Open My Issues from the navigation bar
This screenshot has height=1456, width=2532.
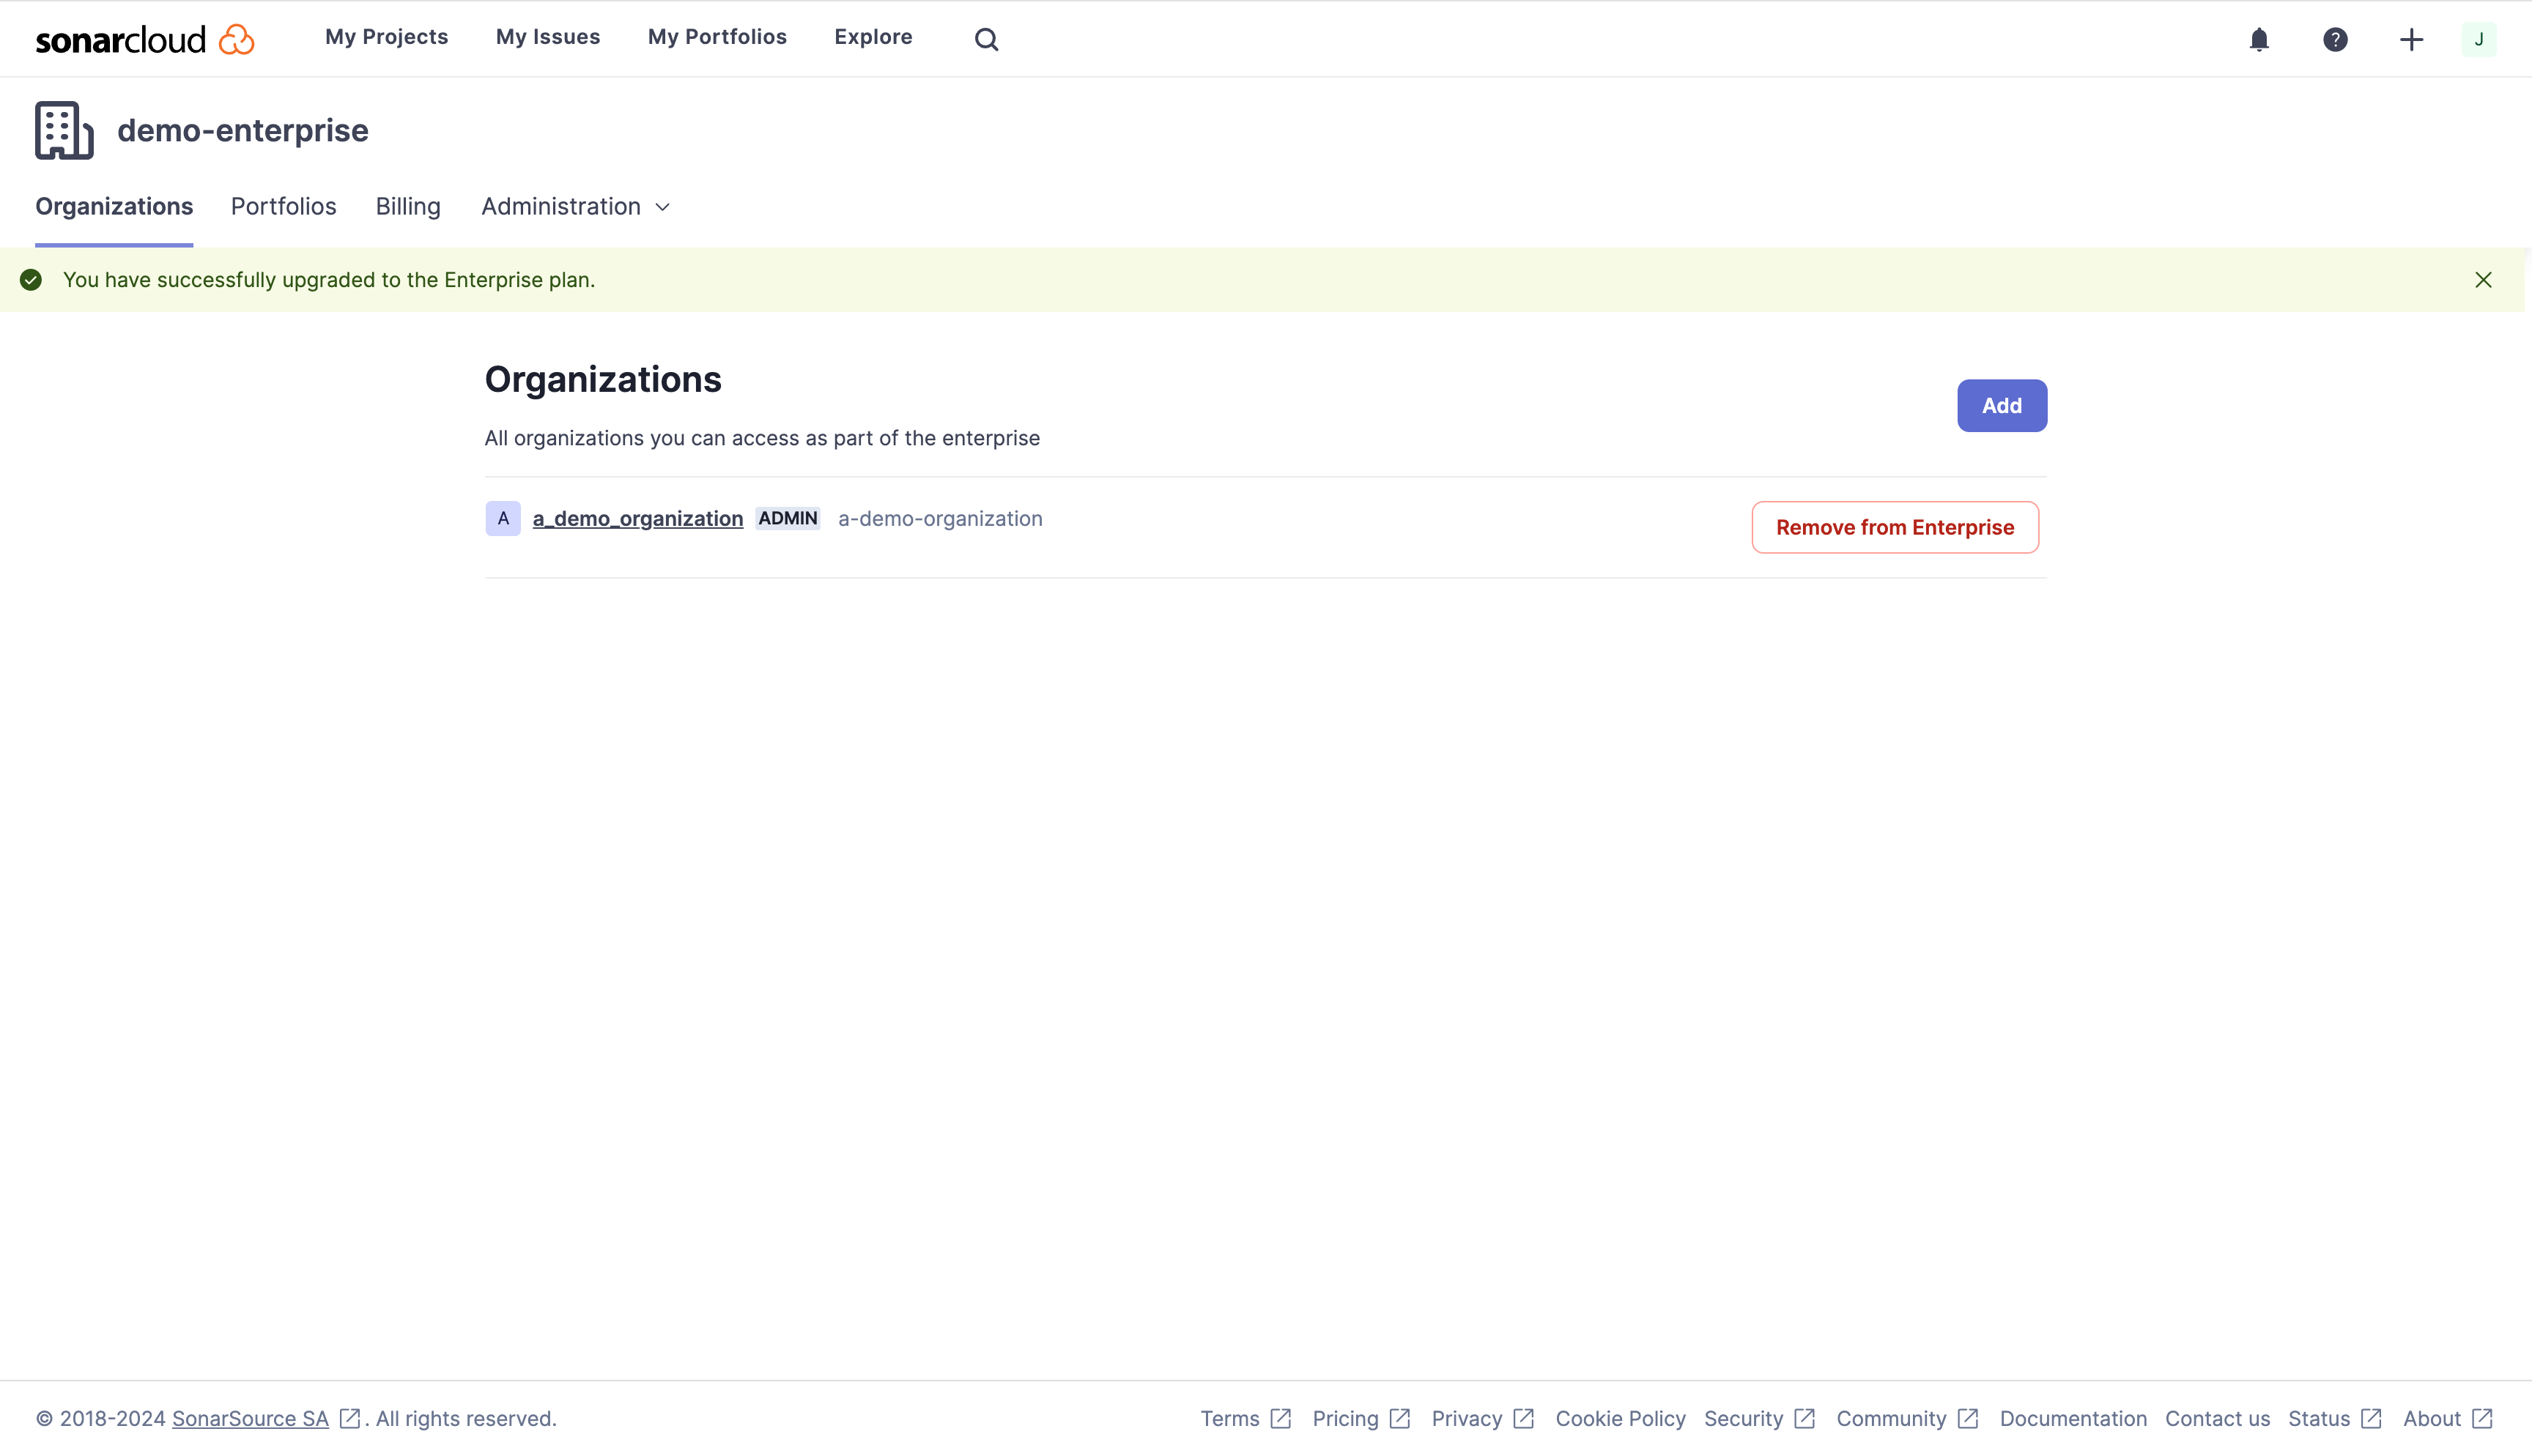(x=547, y=36)
